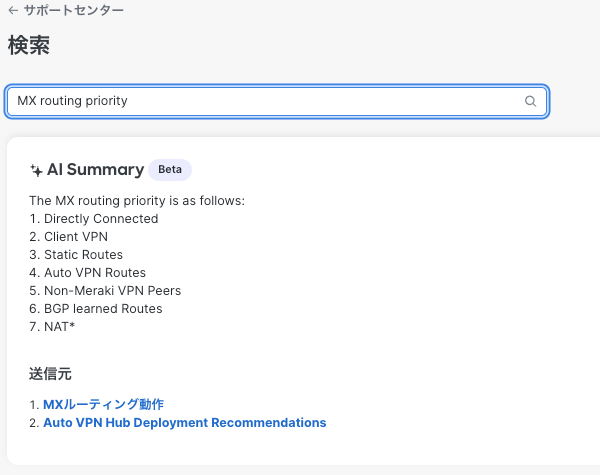Click the Client VPN list item

(x=76, y=237)
